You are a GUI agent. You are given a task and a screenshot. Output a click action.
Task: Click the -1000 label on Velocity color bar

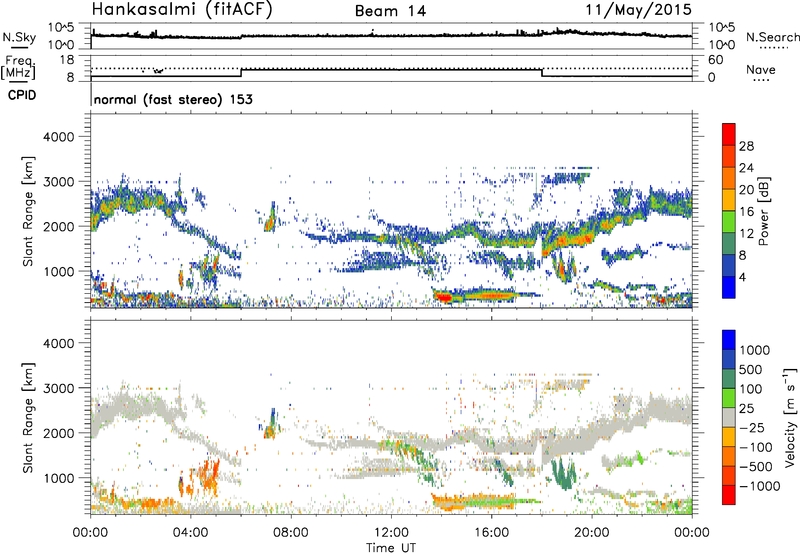[760, 486]
